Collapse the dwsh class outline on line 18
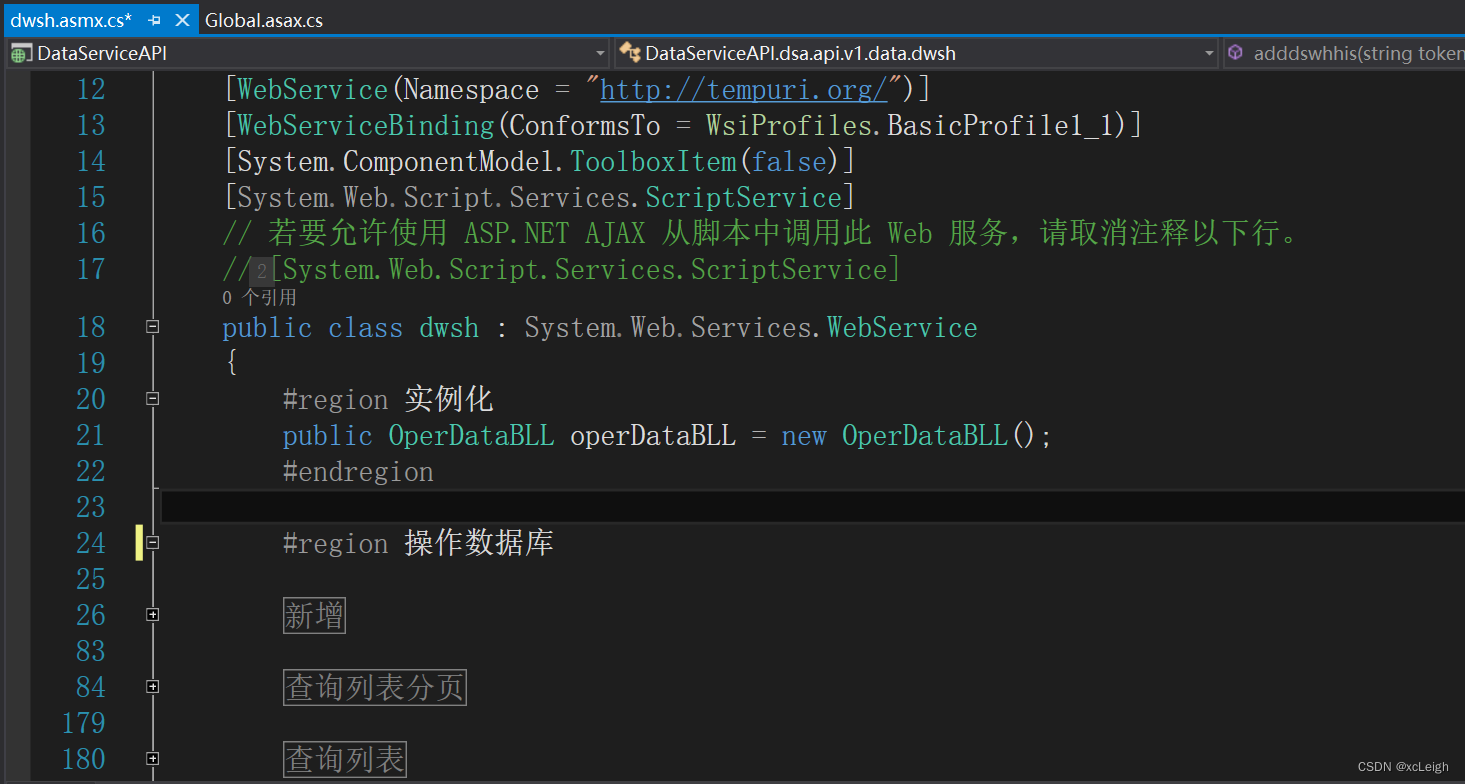This screenshot has height=784, width=1465. (153, 326)
